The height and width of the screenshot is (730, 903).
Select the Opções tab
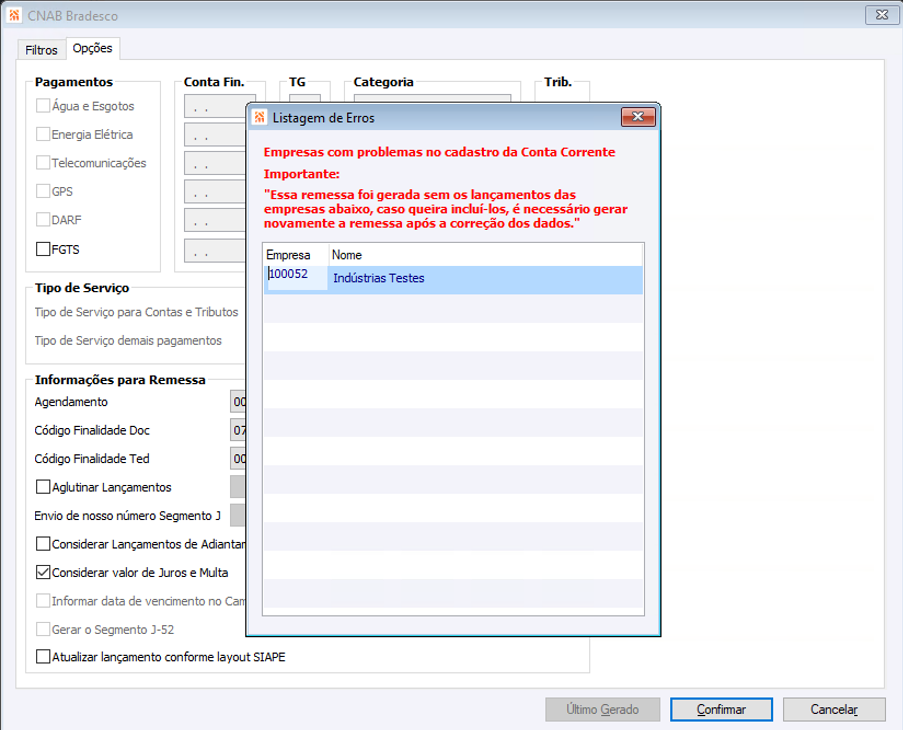[x=93, y=48]
